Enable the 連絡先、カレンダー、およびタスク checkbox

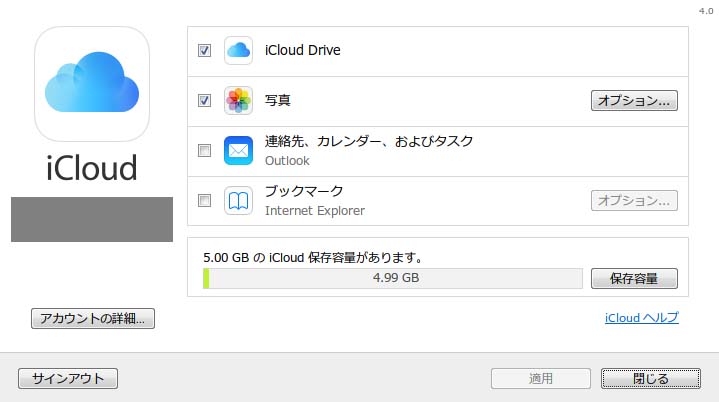pos(205,150)
